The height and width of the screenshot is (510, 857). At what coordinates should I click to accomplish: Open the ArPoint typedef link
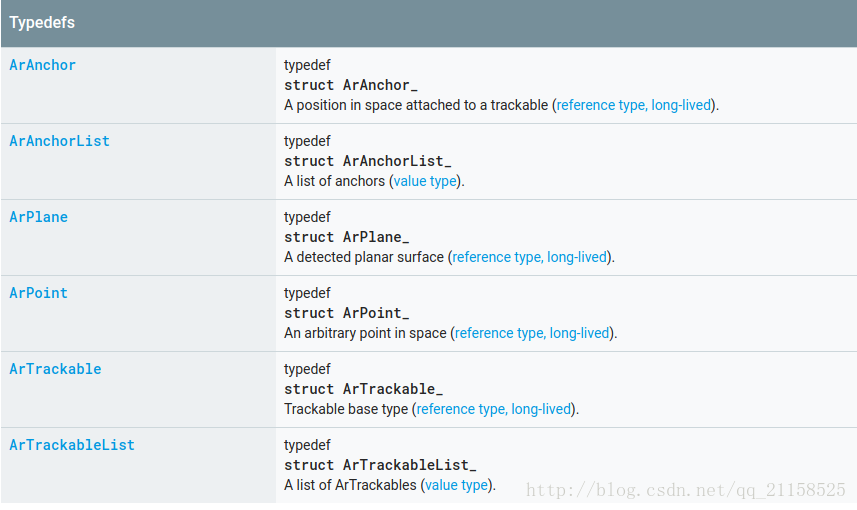(x=38, y=293)
